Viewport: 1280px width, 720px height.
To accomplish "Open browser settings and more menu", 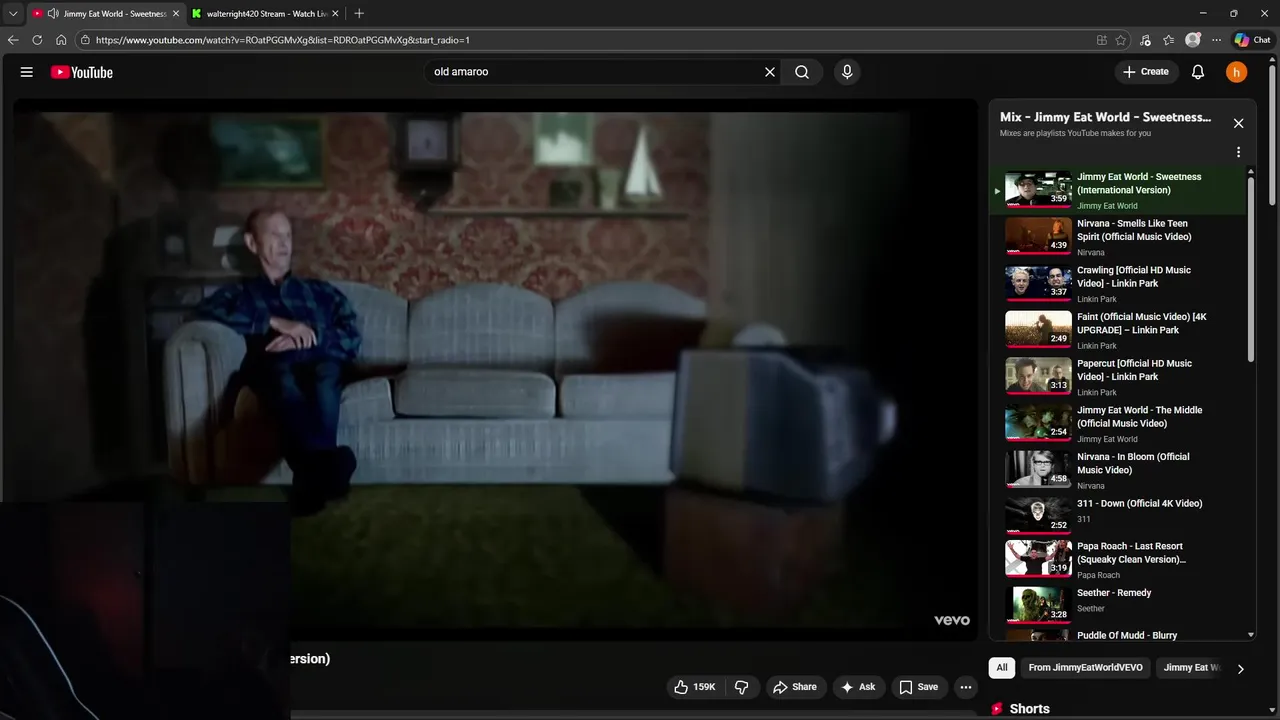I will pyautogui.click(x=1216, y=40).
